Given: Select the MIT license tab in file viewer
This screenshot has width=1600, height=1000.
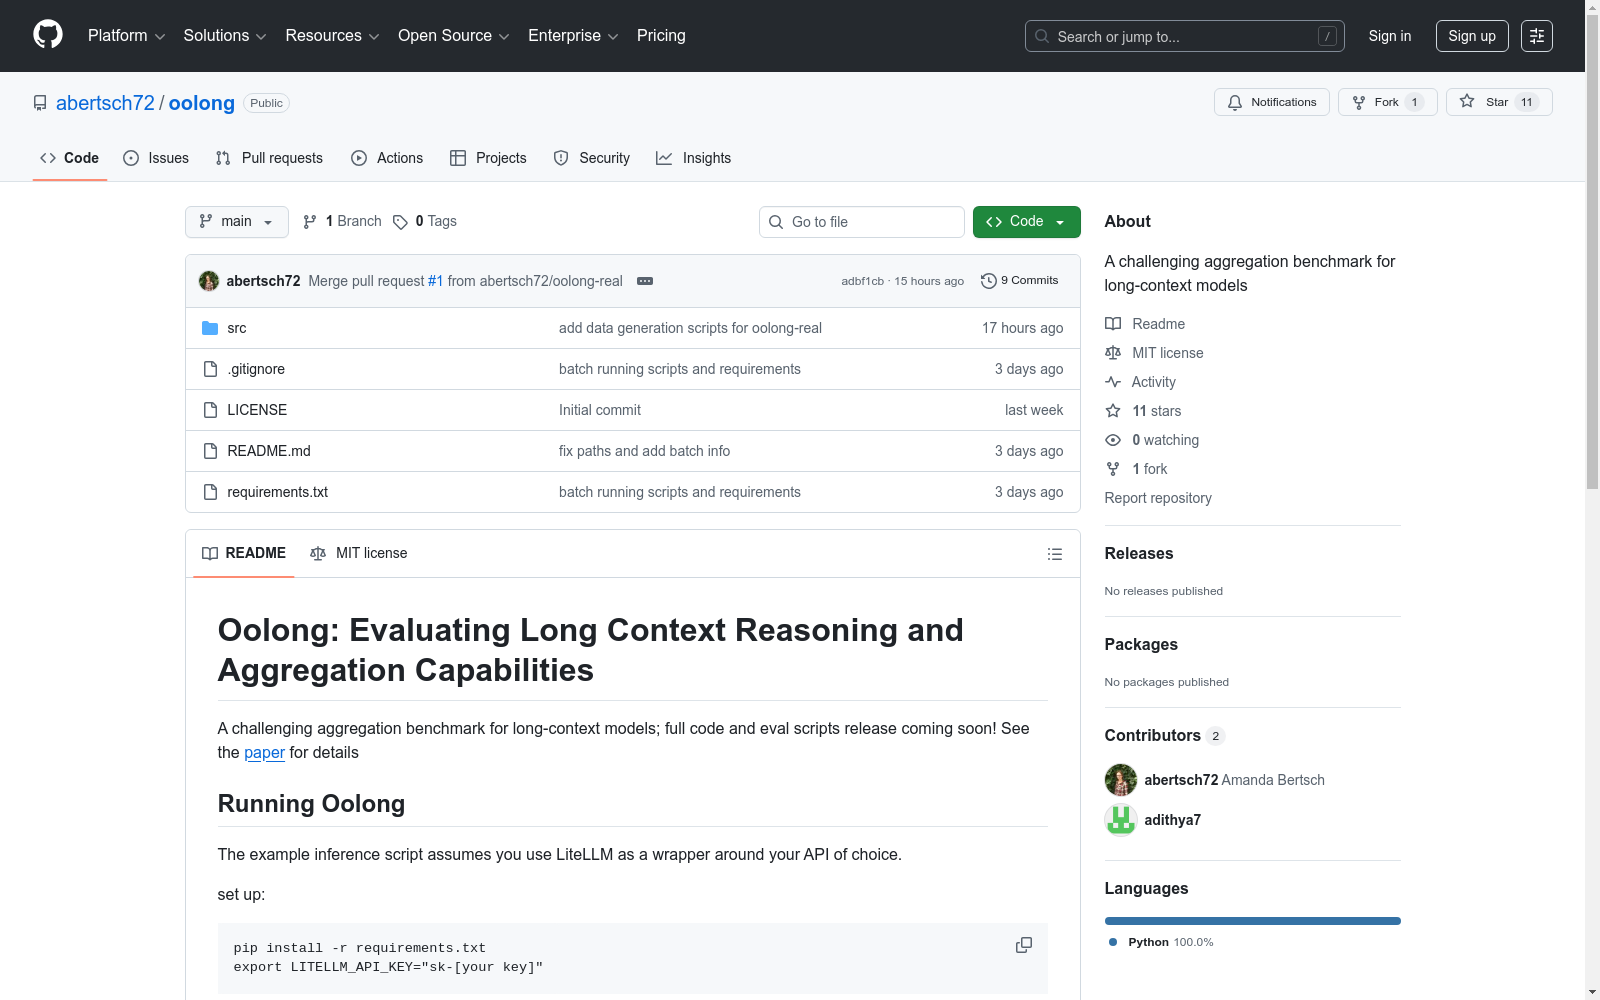Looking at the screenshot, I should click(x=359, y=554).
